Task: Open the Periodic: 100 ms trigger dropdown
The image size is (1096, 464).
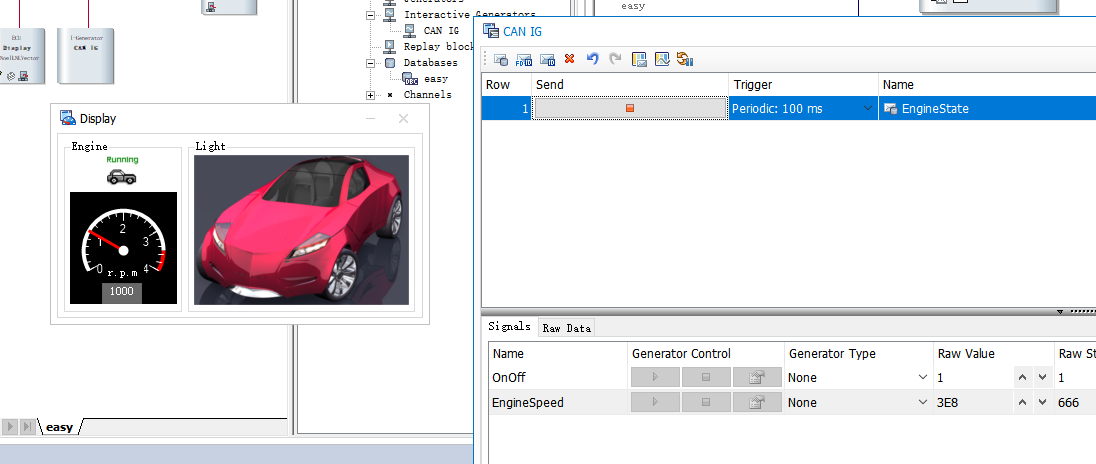Action: click(x=867, y=108)
